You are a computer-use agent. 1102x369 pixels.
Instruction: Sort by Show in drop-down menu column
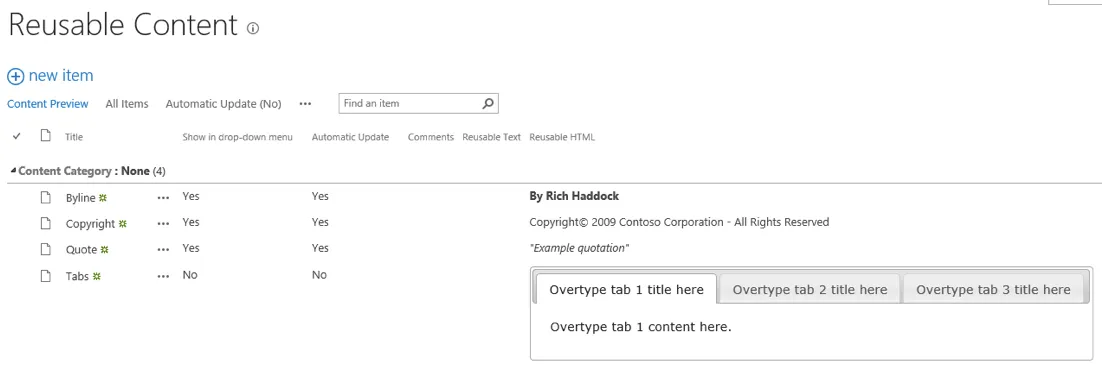[x=238, y=137]
